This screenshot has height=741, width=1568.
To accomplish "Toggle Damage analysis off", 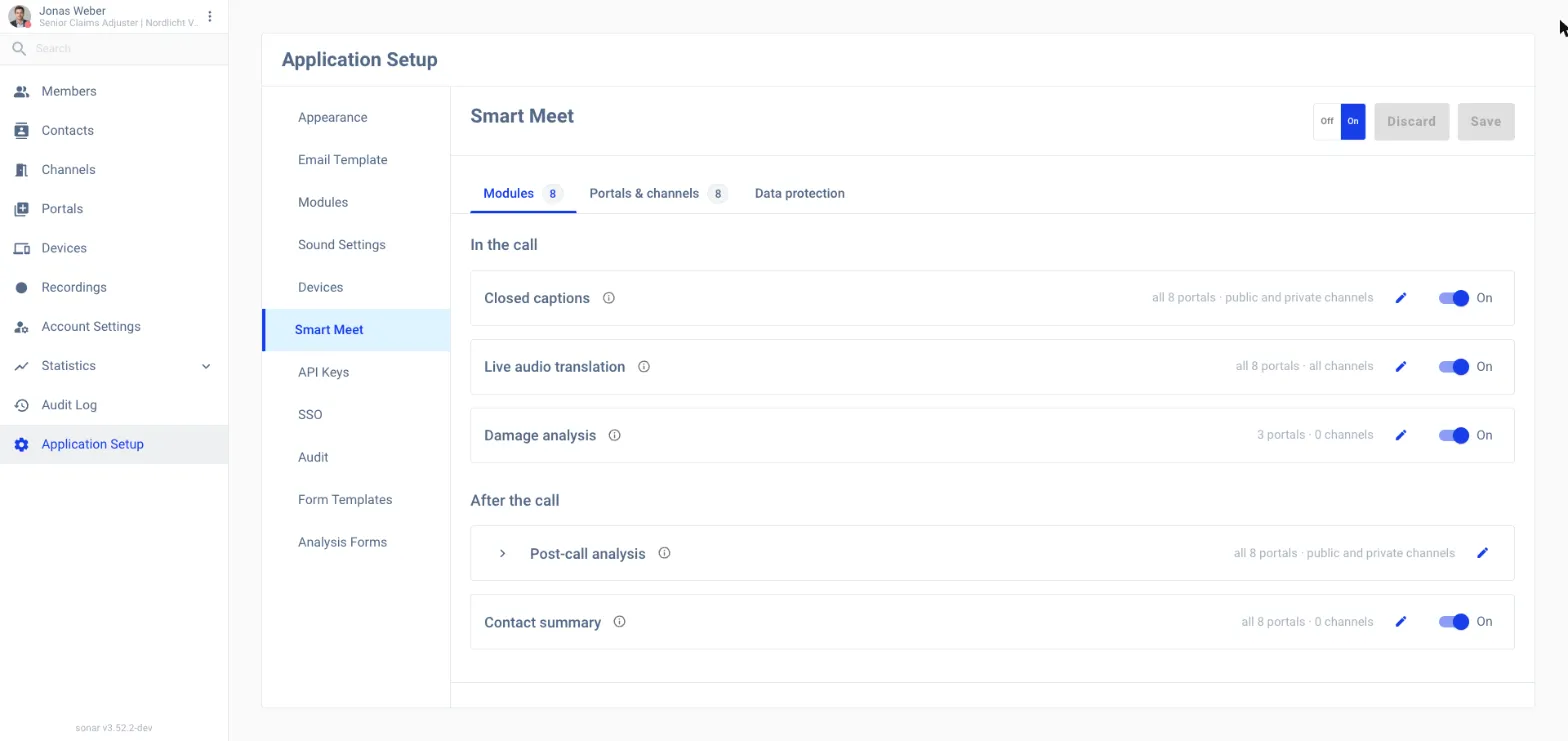I will (1454, 435).
